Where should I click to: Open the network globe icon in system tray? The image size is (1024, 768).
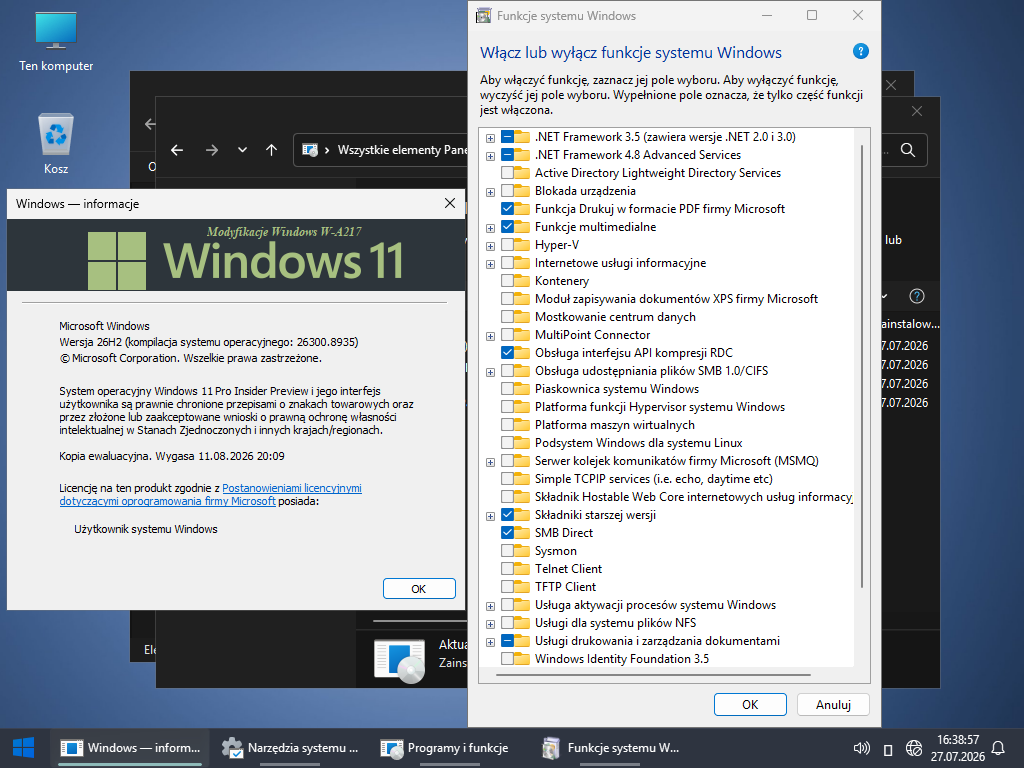pyautogui.click(x=914, y=748)
